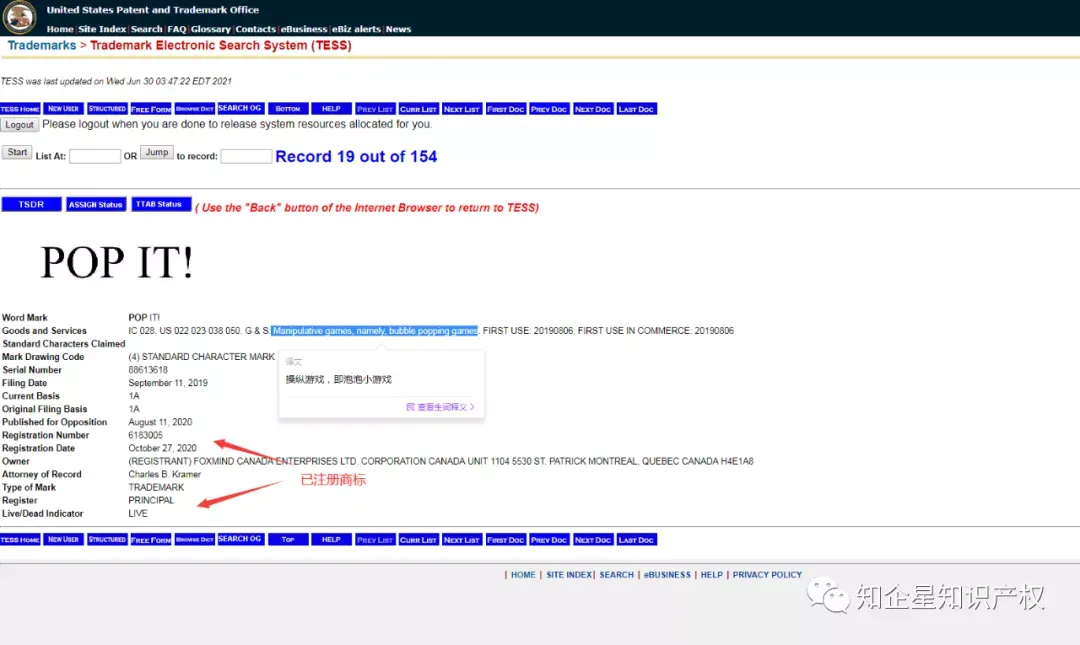Jump to page Bottom button
Image resolution: width=1080 pixels, height=645 pixels.
click(288, 109)
